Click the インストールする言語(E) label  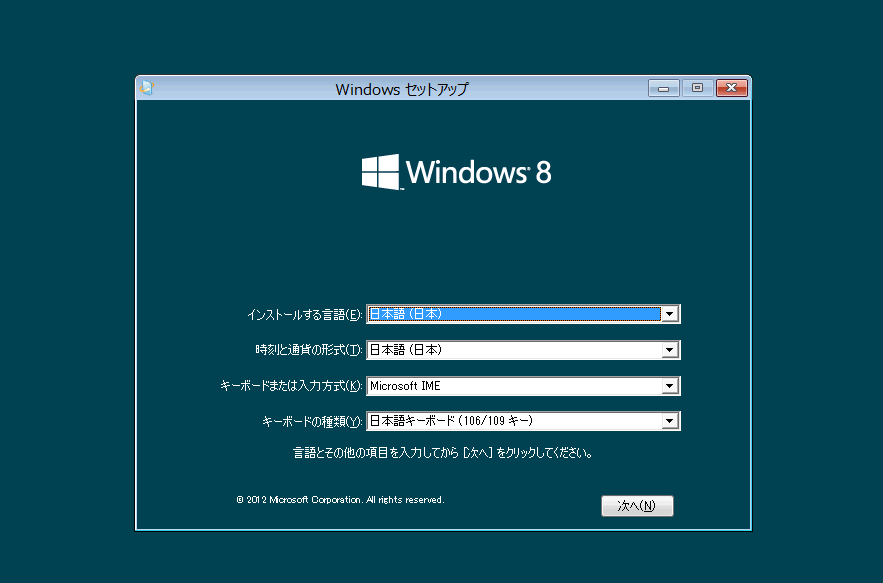point(304,315)
